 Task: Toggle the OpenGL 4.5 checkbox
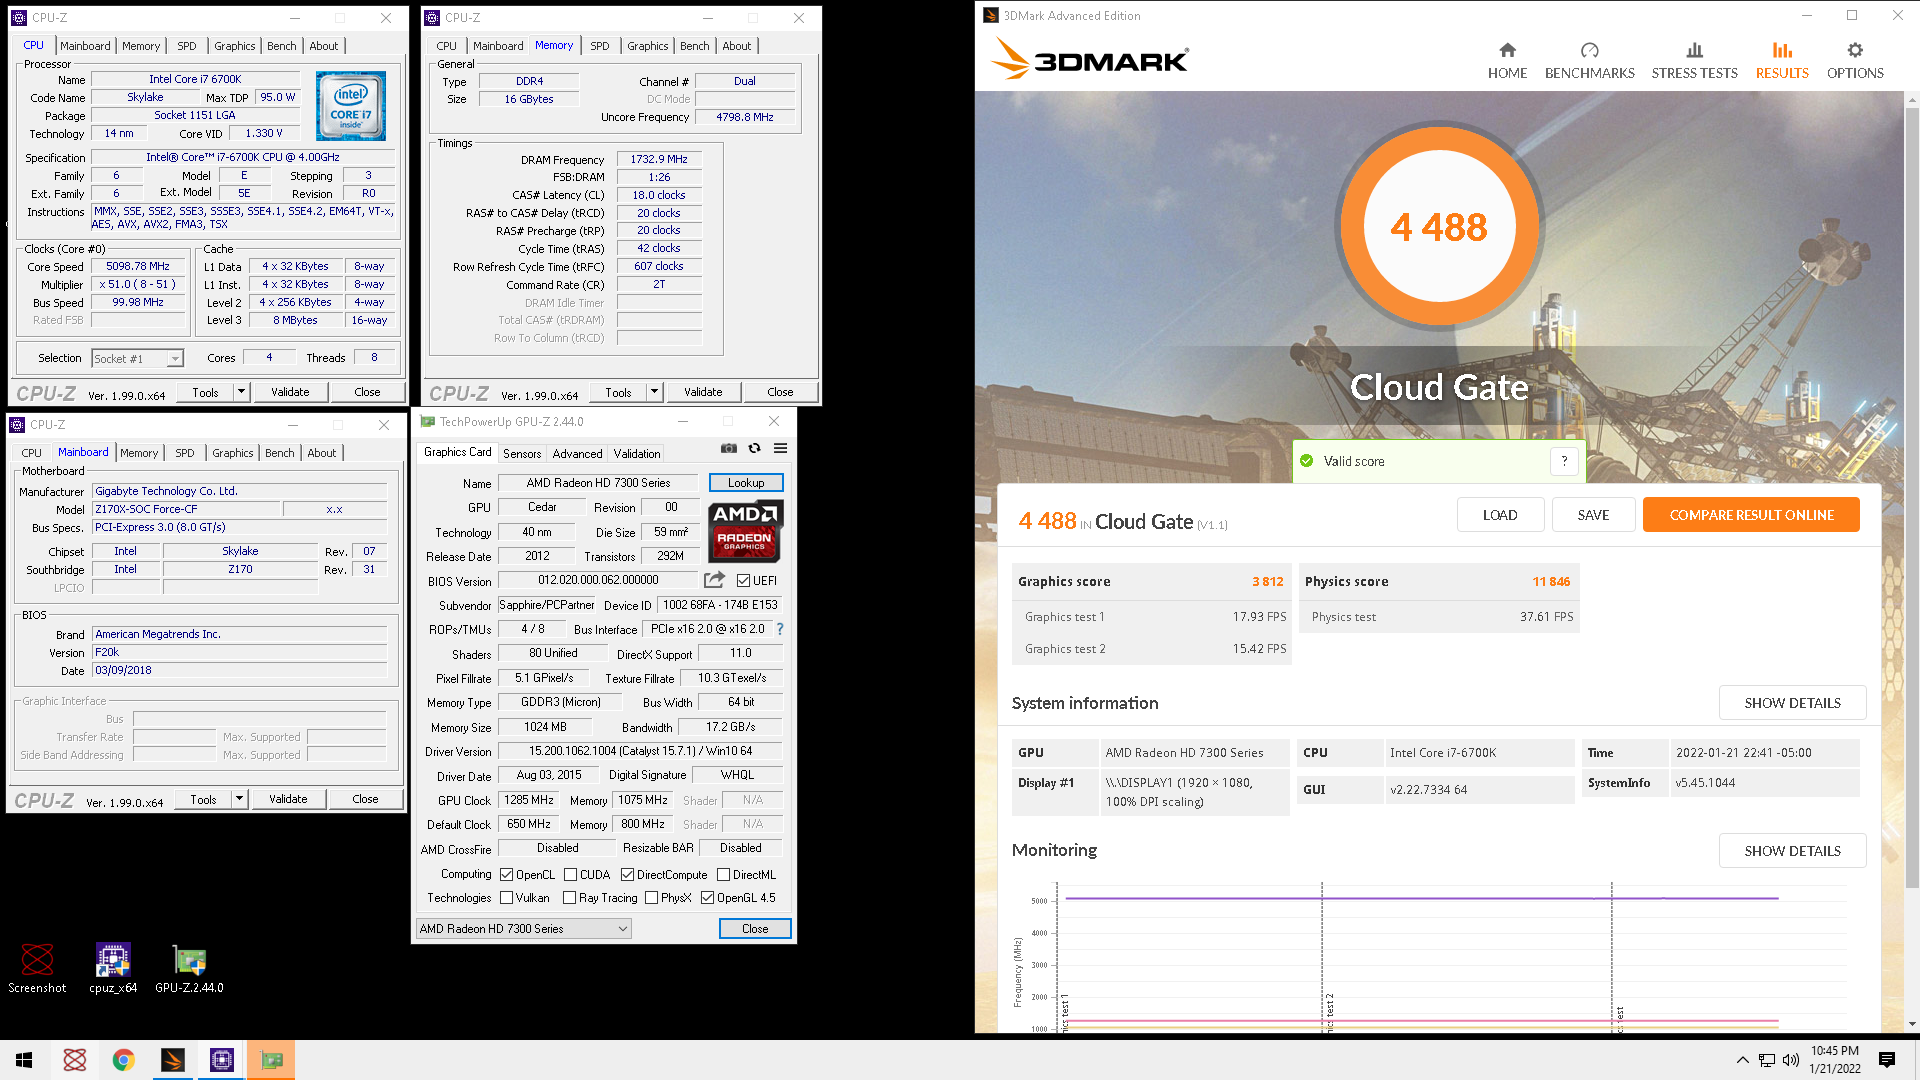(x=707, y=898)
